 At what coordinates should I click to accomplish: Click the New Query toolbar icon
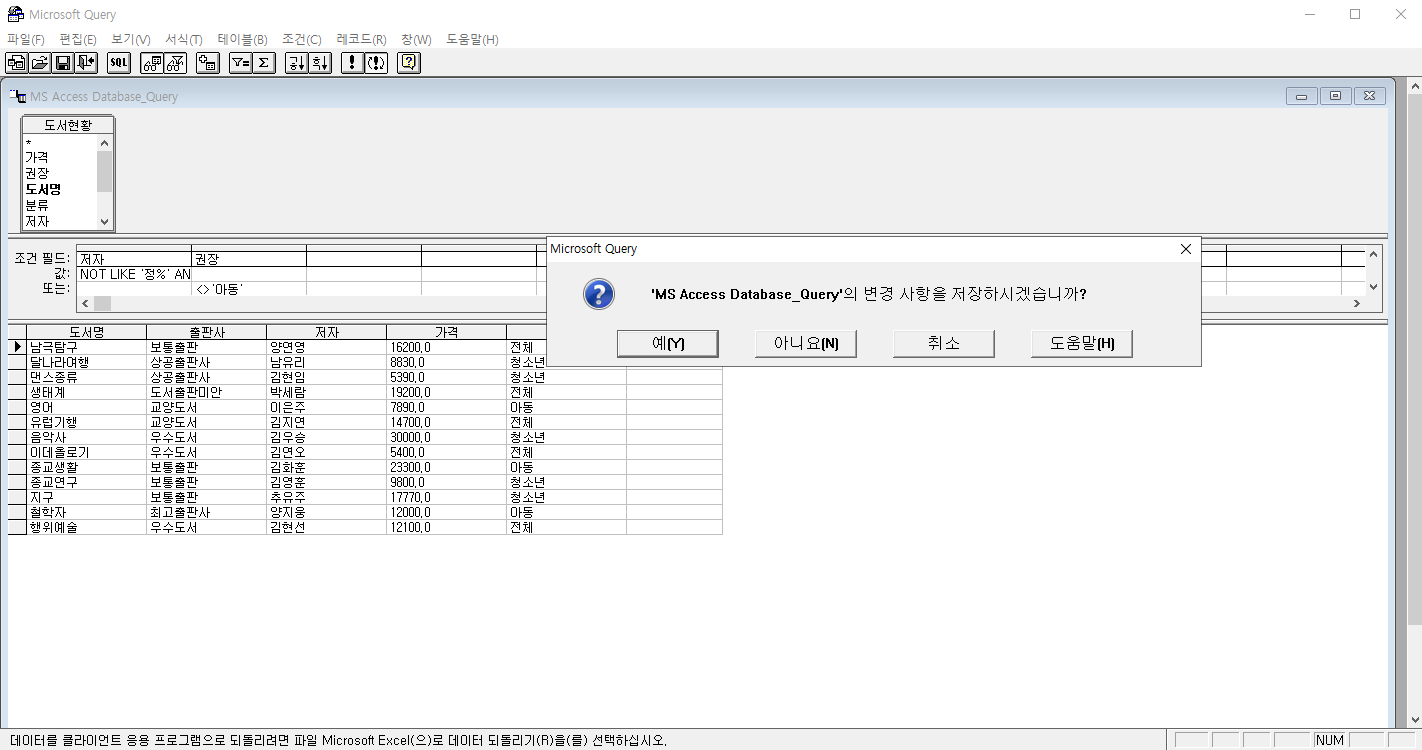[x=16, y=63]
